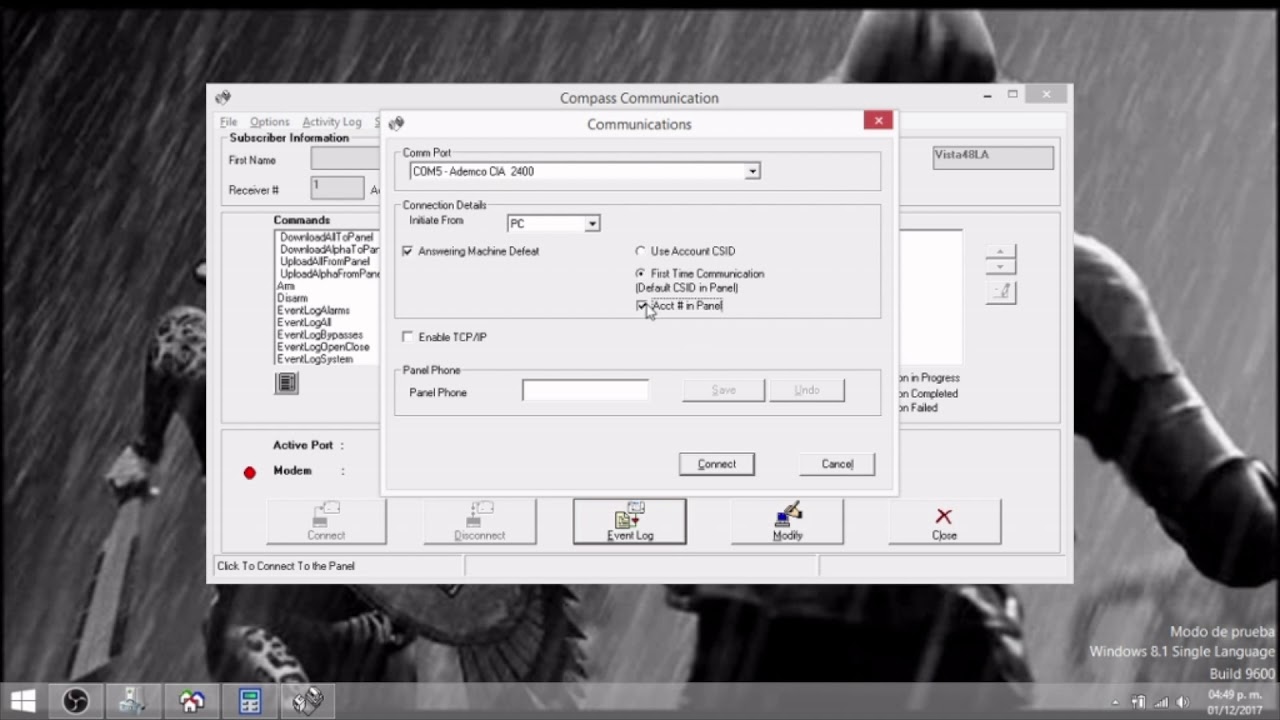Select Use Account CSID radio button
Image resolution: width=1280 pixels, height=720 pixels.
pyautogui.click(x=641, y=251)
